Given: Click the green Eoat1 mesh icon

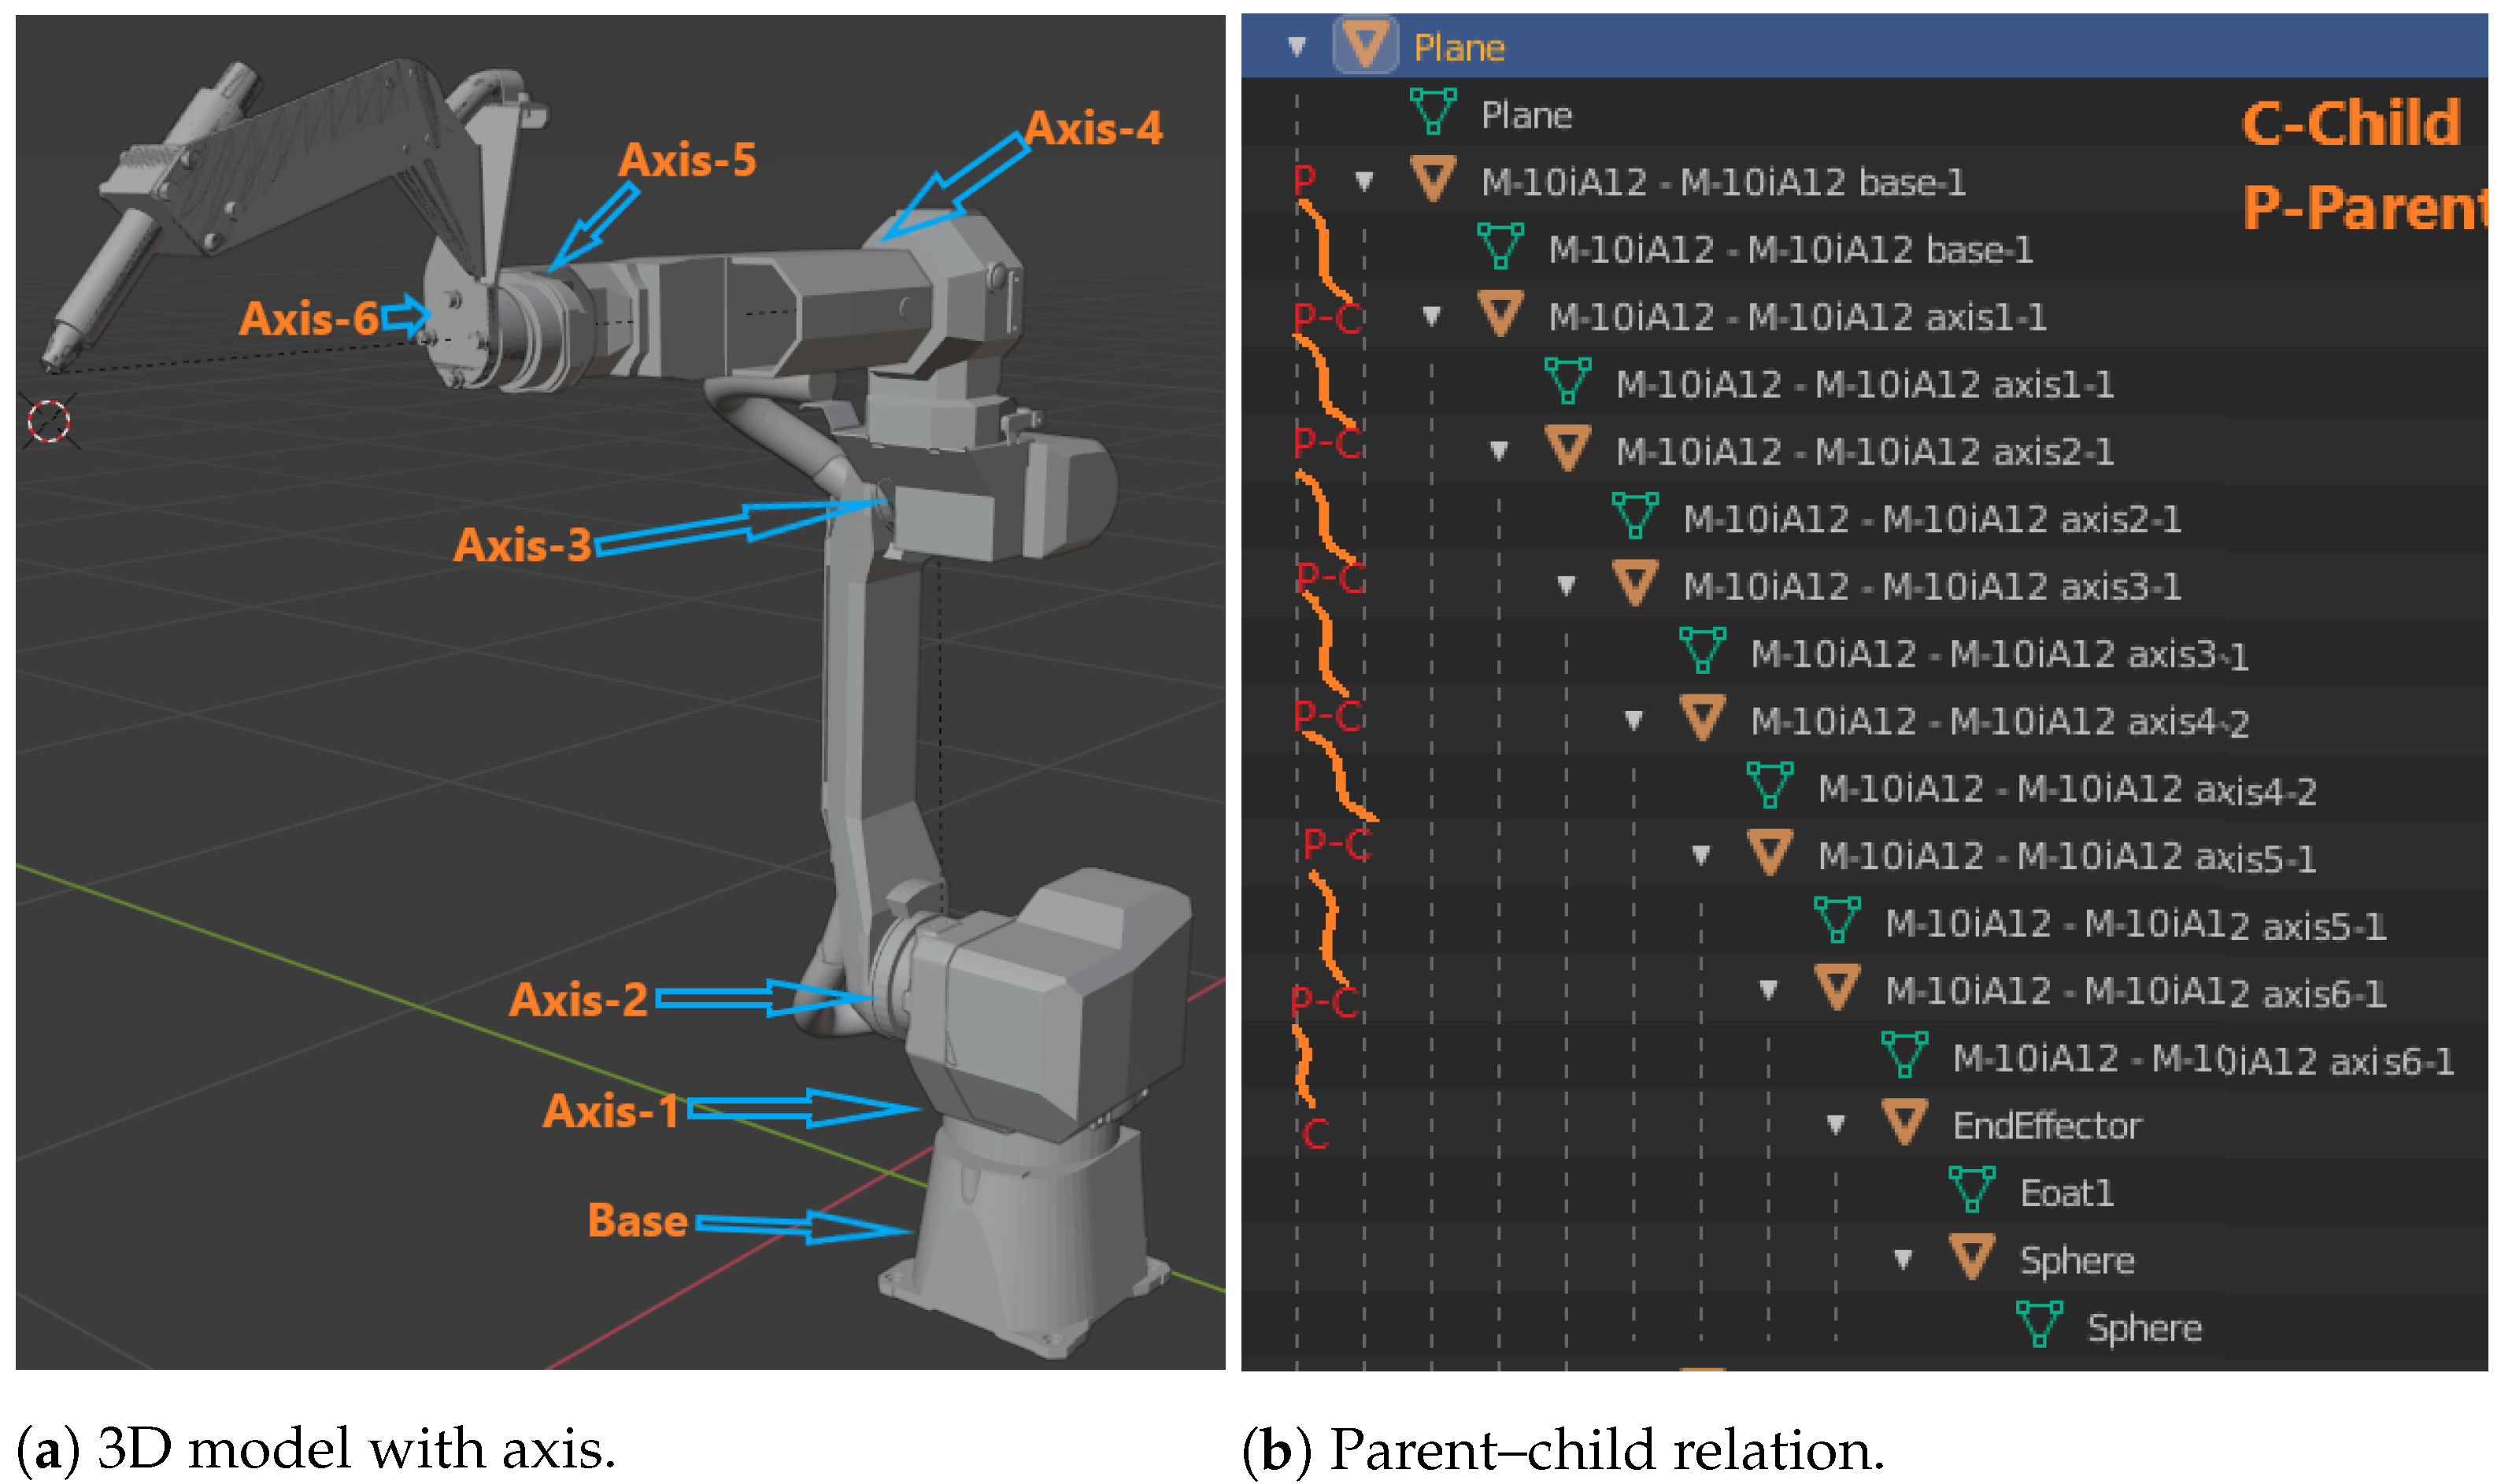Looking at the screenshot, I should click(1971, 1190).
